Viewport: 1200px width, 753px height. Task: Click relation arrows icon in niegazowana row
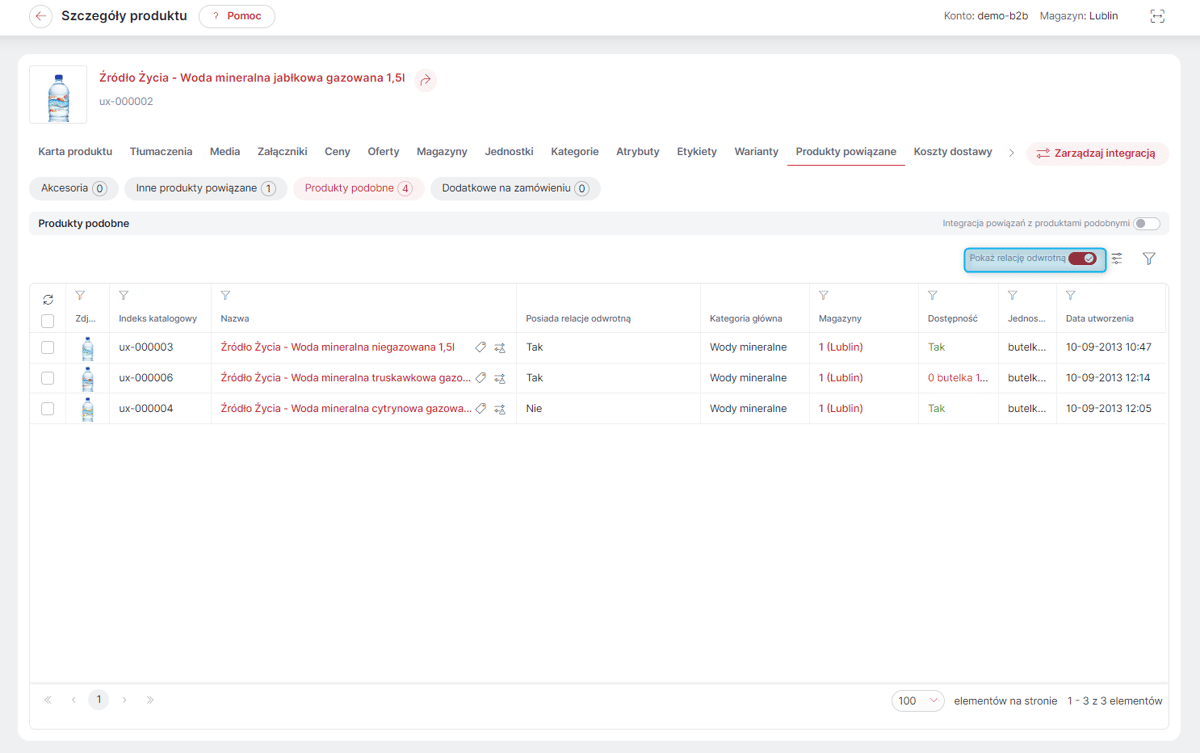click(500, 348)
